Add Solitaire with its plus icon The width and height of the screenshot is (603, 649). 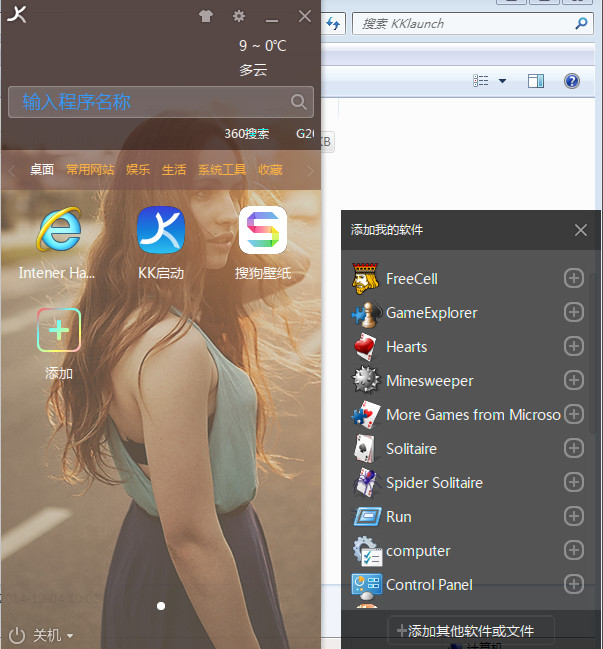(574, 448)
